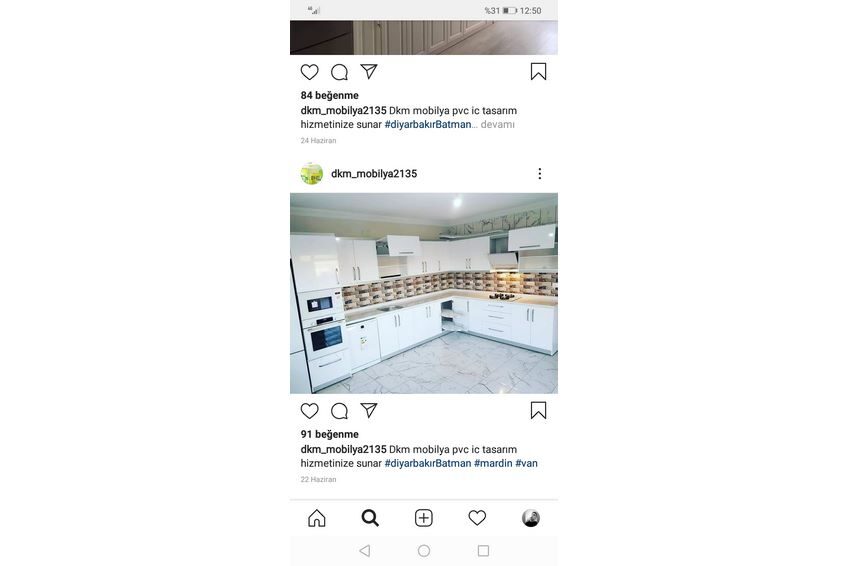
Task: Share the top post via send icon
Action: [369, 71]
